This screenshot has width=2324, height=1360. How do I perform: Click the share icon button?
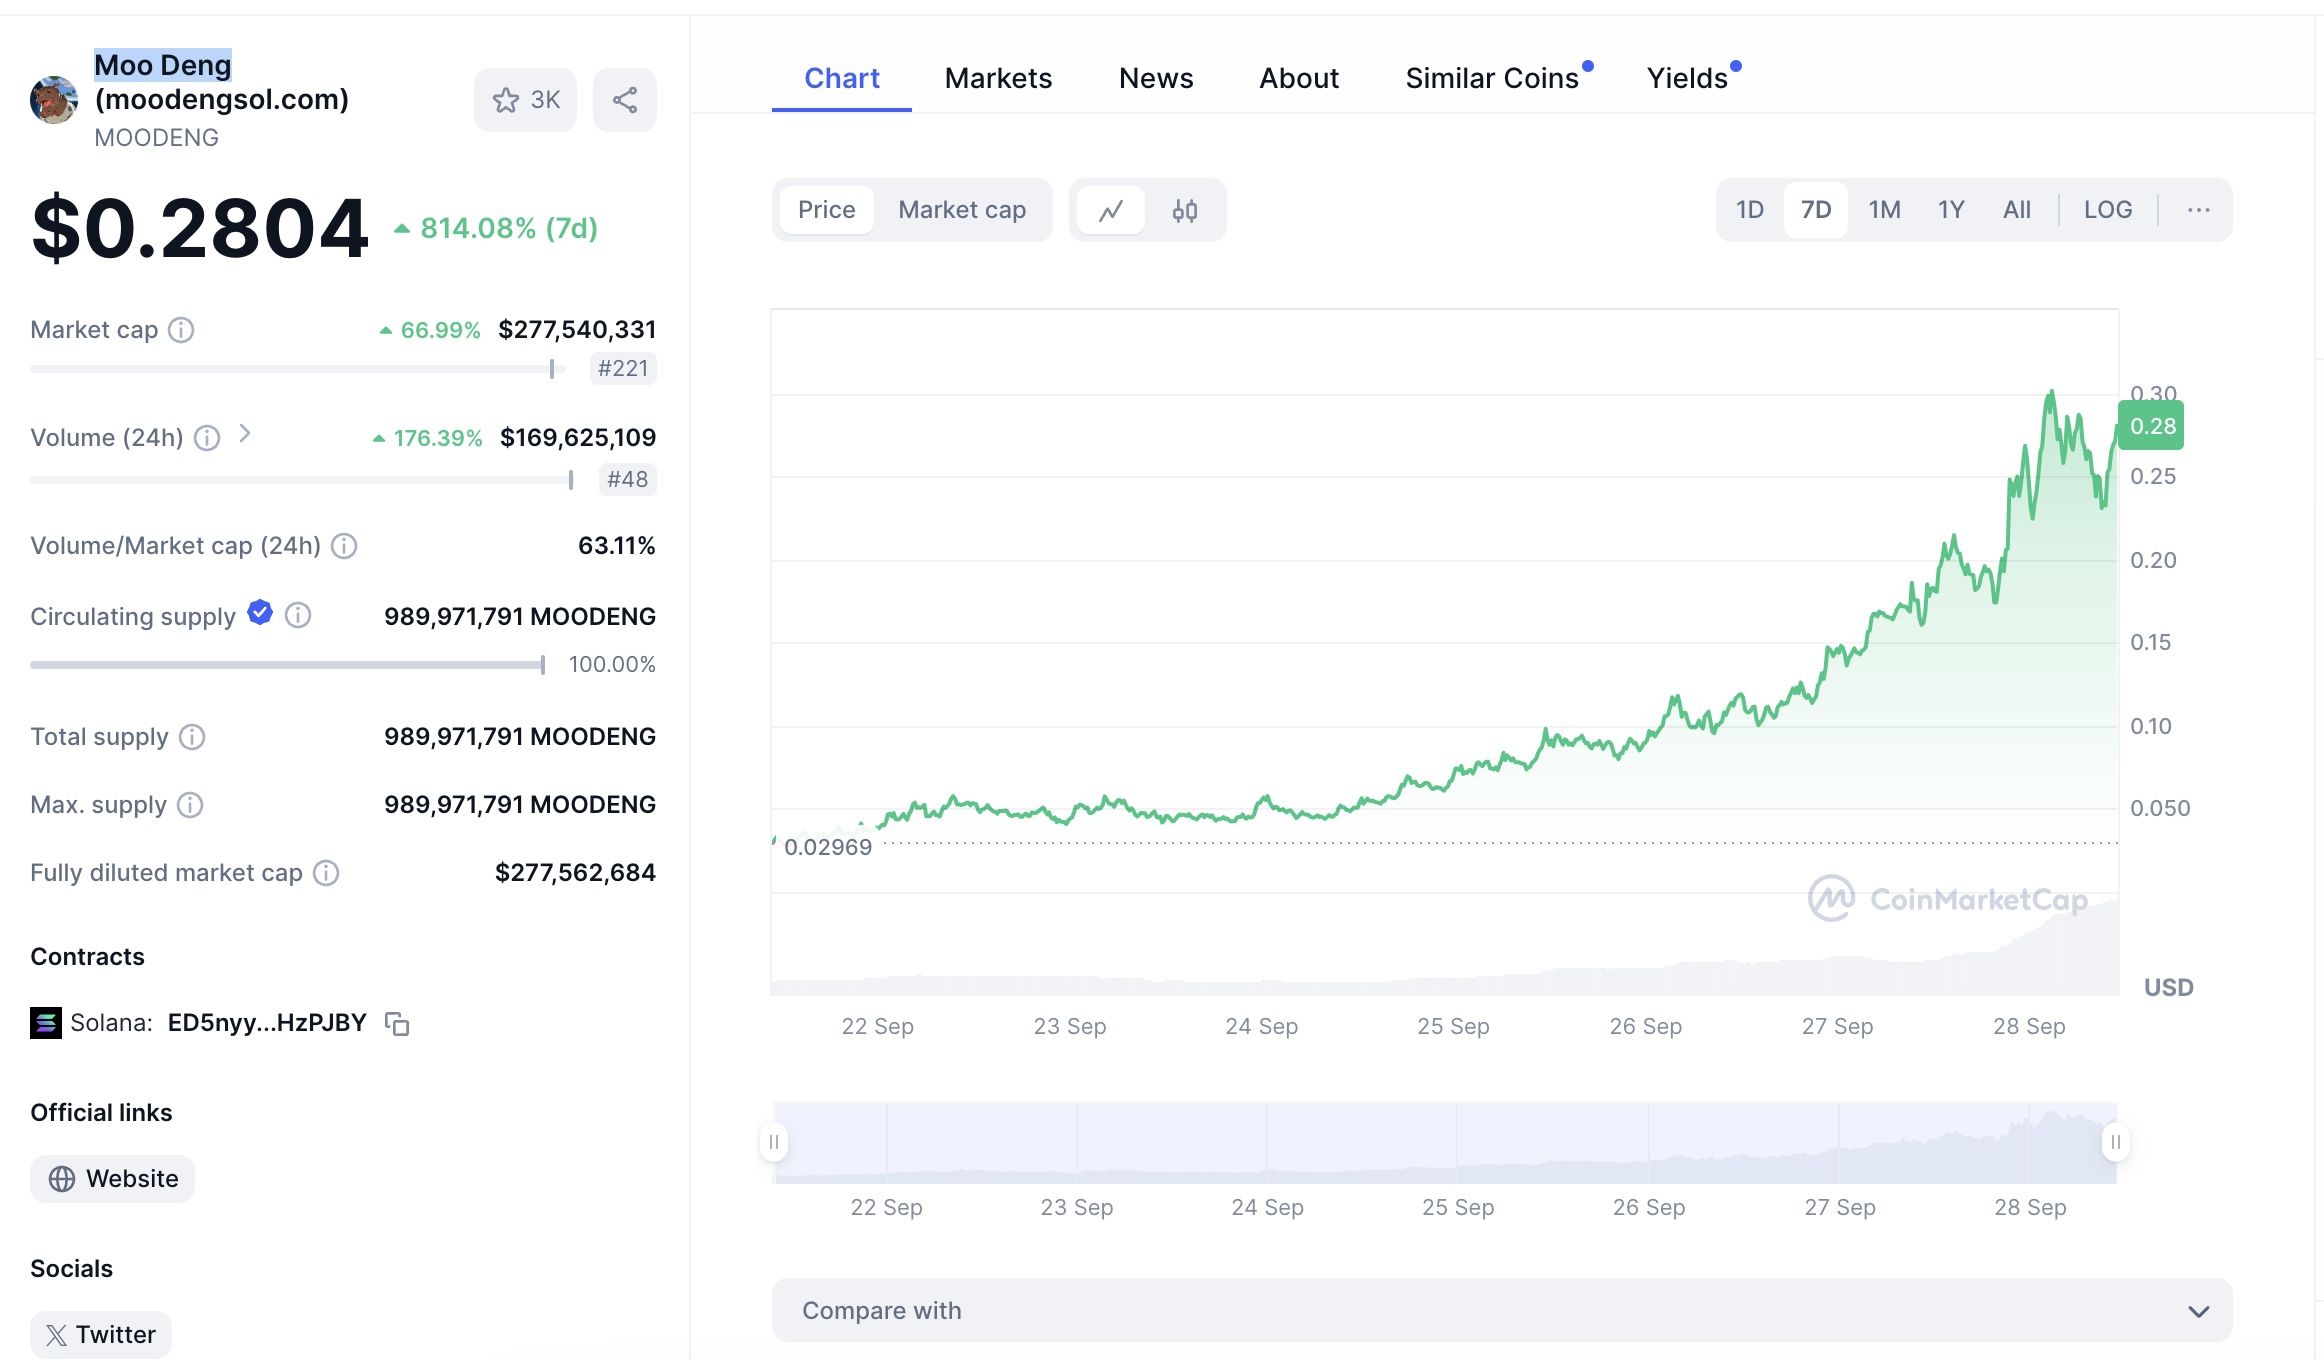point(625,100)
